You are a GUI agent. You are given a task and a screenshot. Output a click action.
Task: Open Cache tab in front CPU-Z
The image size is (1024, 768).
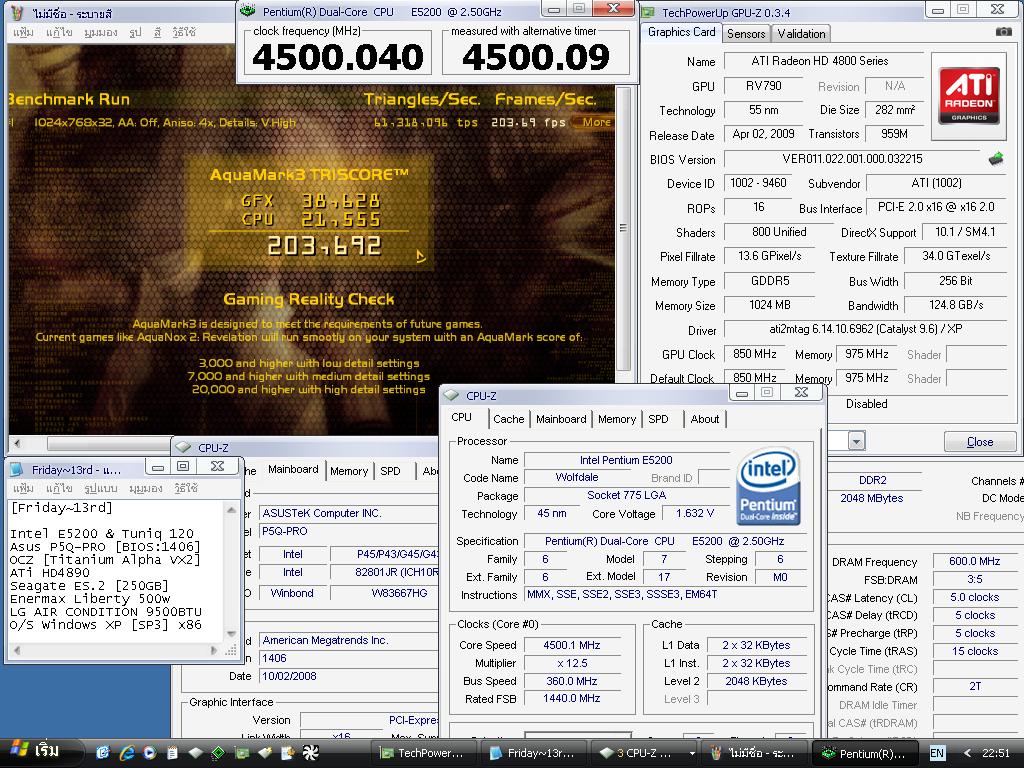click(508, 419)
